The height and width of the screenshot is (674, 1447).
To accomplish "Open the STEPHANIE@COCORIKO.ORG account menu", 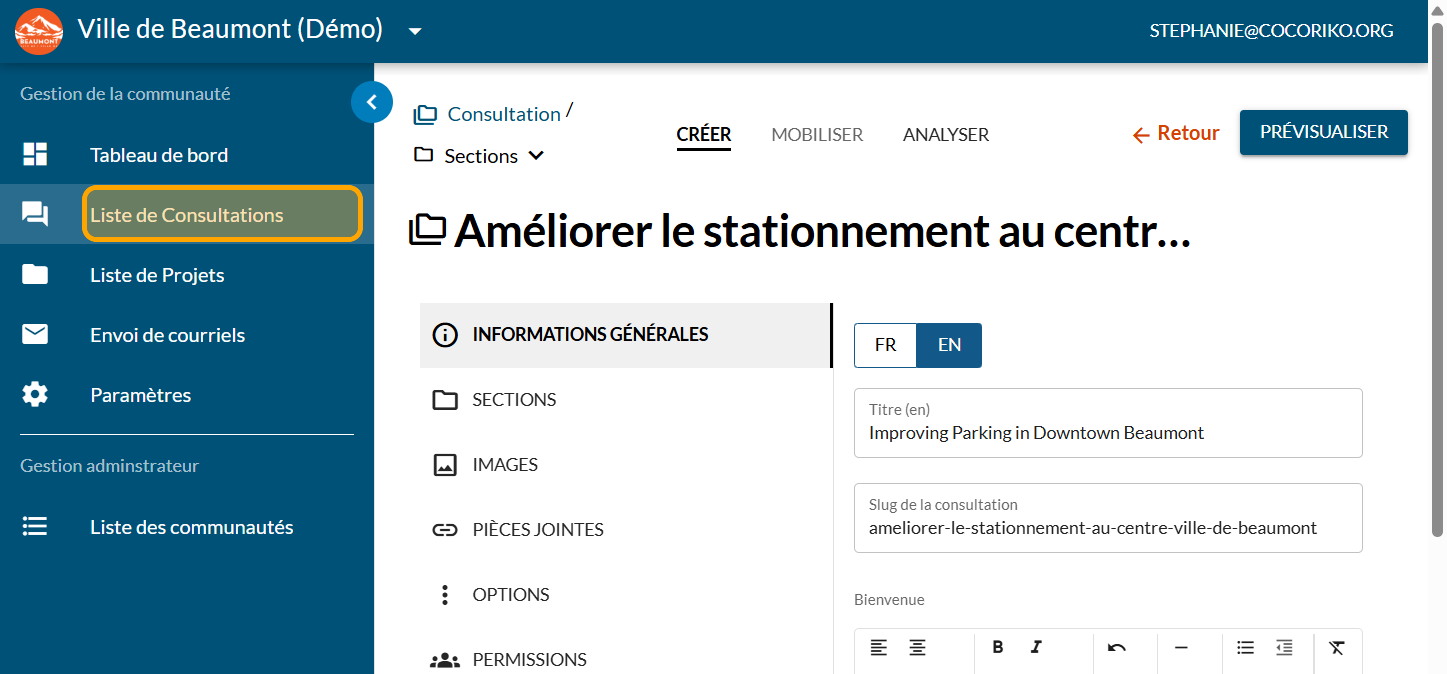I will [1271, 31].
